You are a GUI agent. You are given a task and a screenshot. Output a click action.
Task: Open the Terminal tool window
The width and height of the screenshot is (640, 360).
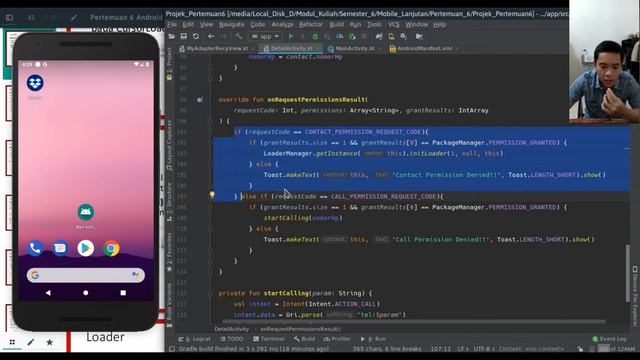click(269, 339)
